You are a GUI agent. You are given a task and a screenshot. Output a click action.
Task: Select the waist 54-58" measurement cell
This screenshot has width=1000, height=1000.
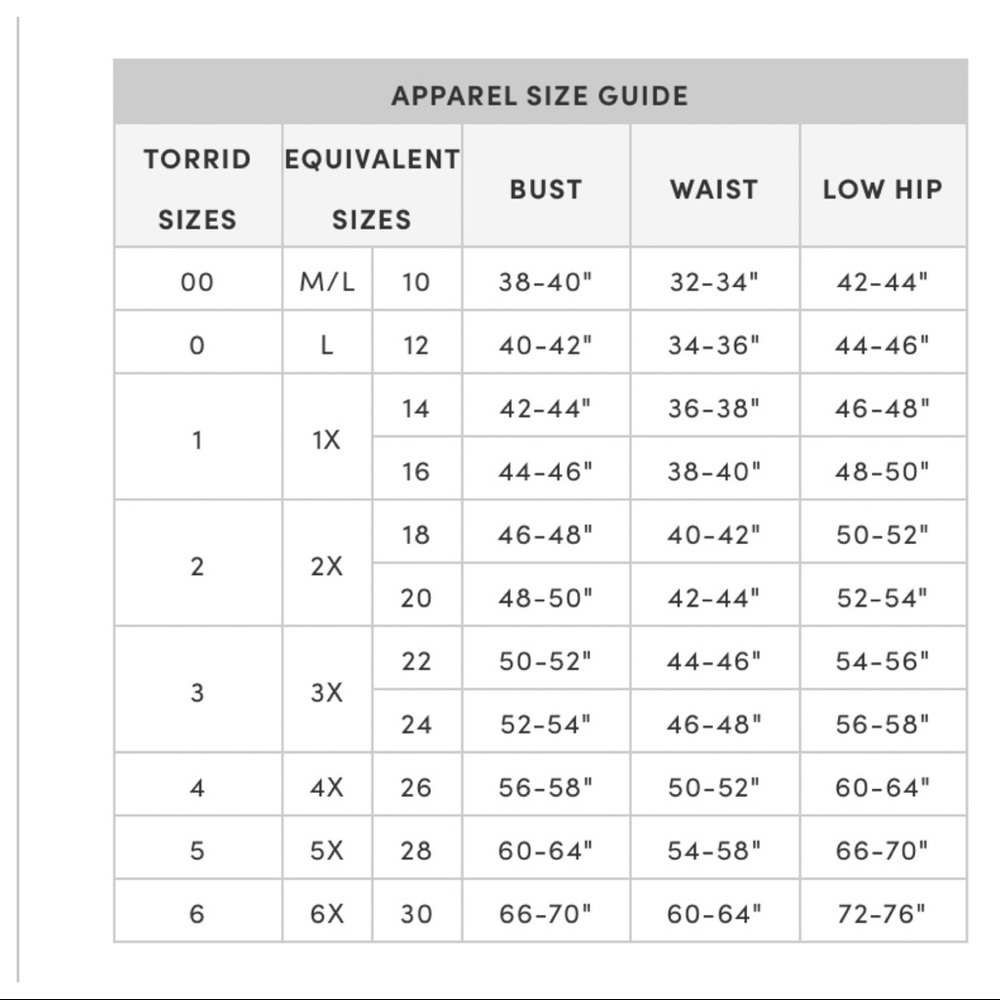coord(714,851)
